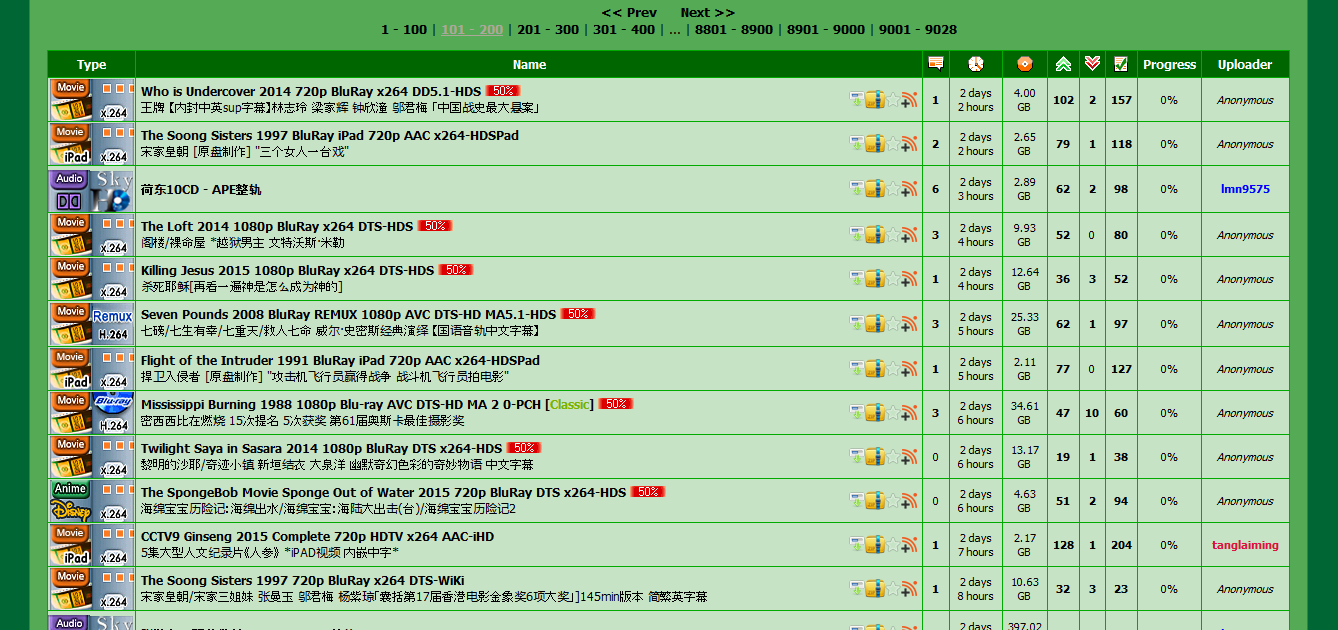Jump to pages 8901 - 9000

(826, 29)
